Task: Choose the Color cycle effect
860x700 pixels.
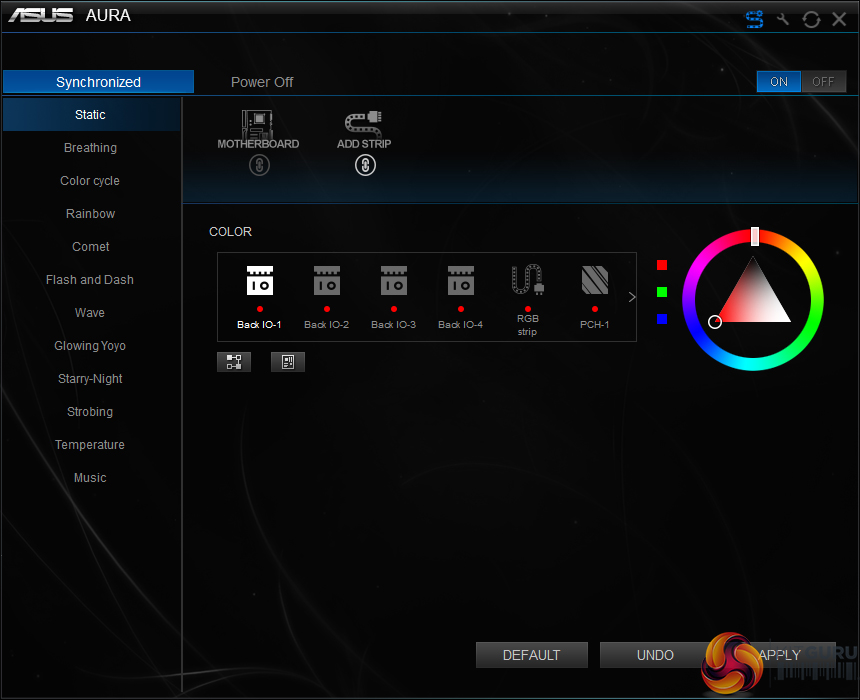Action: (x=91, y=180)
